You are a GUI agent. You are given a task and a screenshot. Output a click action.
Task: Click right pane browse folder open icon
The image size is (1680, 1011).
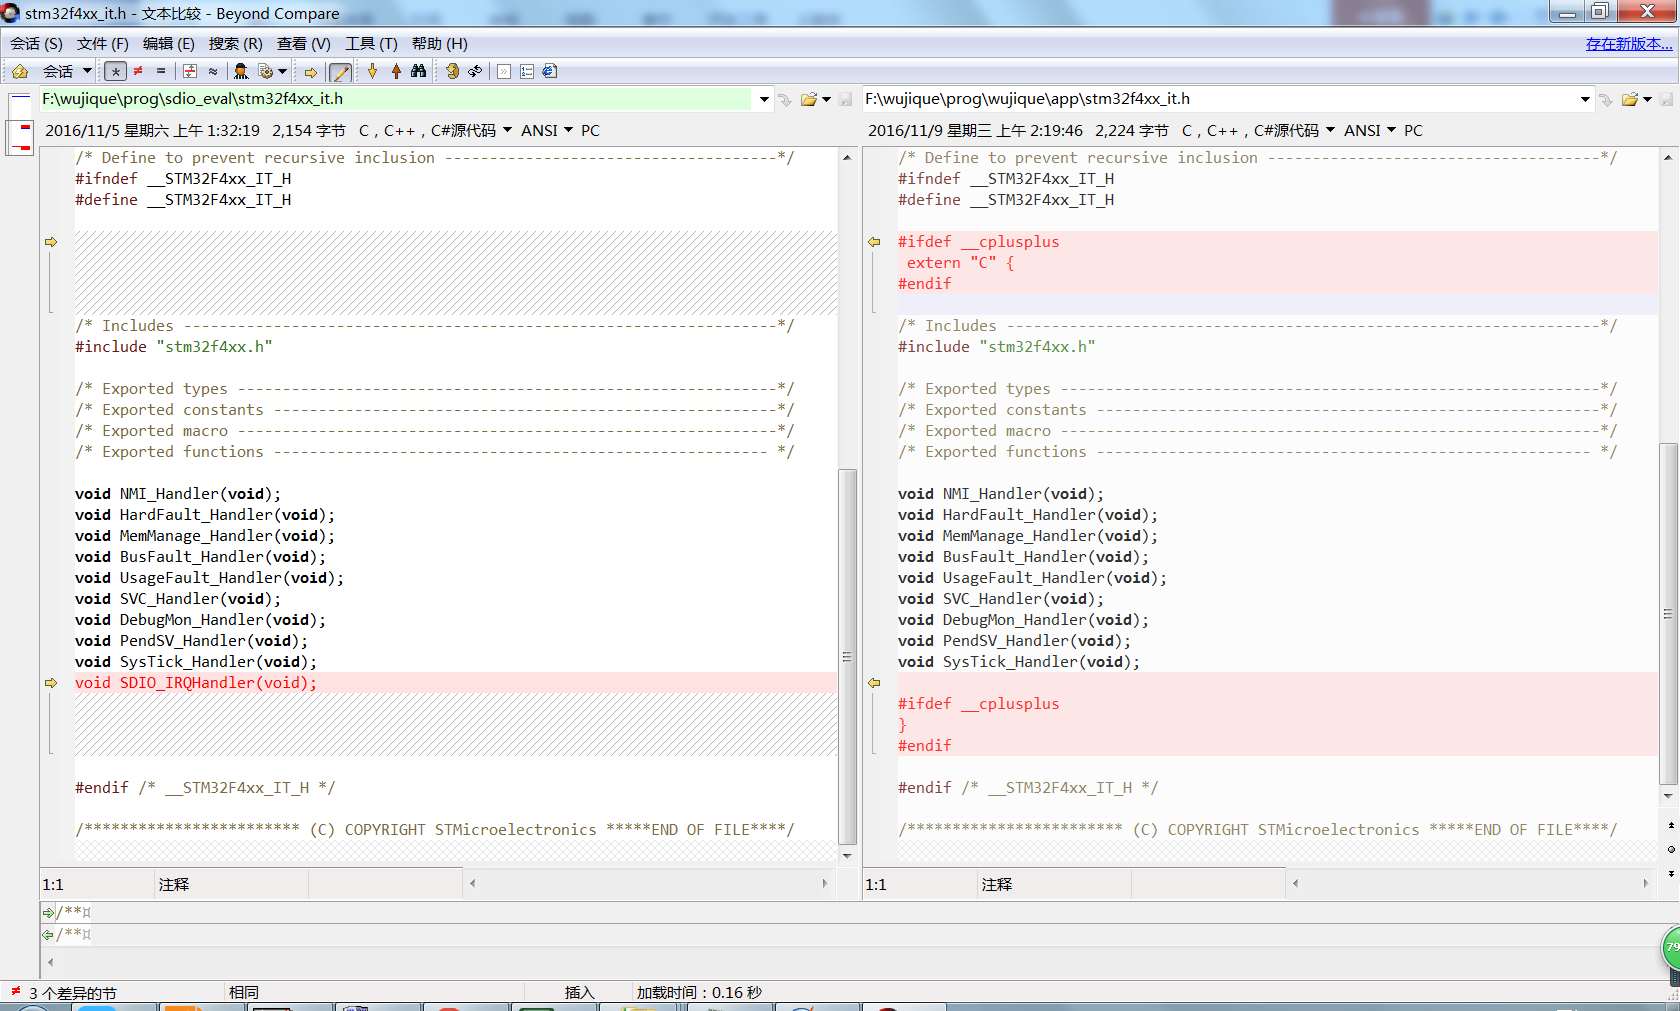coord(1630,99)
